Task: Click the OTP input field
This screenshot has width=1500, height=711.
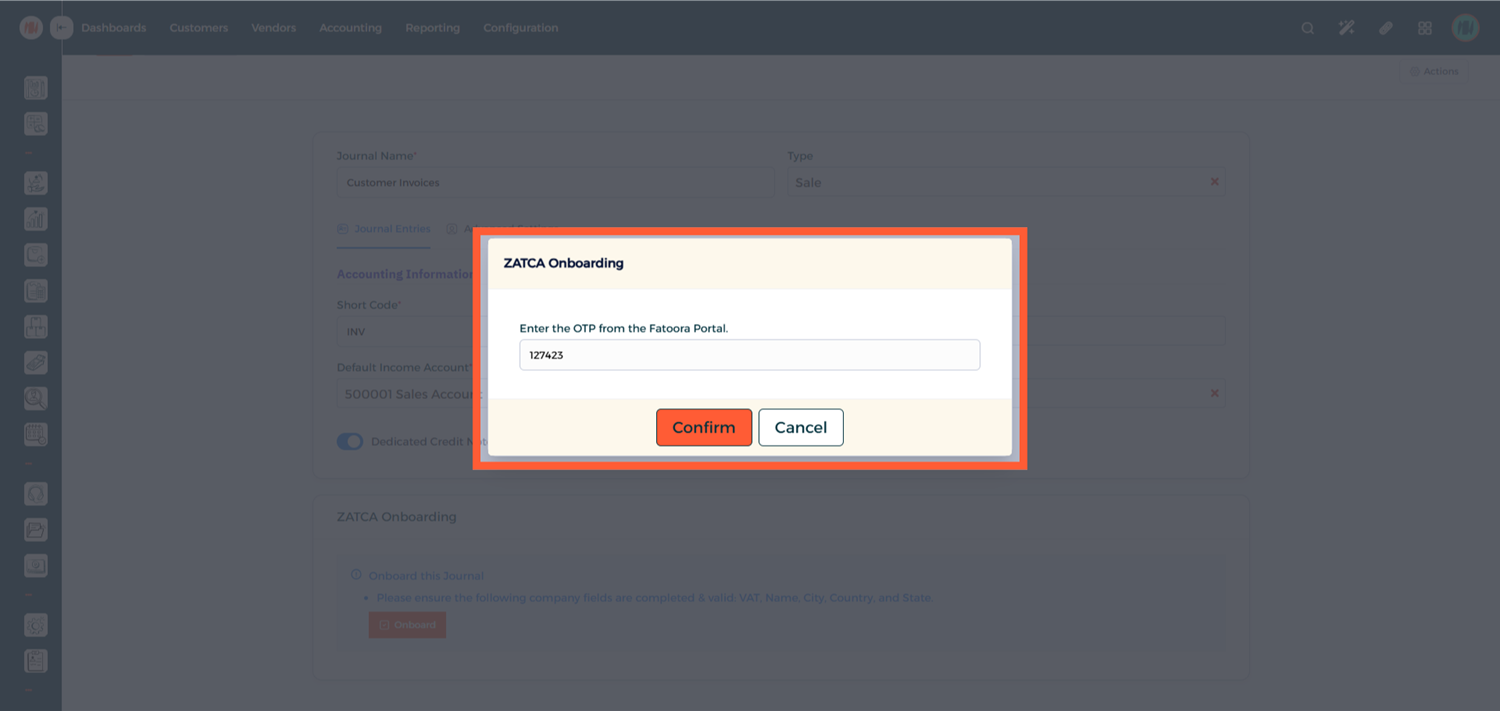Action: click(749, 355)
